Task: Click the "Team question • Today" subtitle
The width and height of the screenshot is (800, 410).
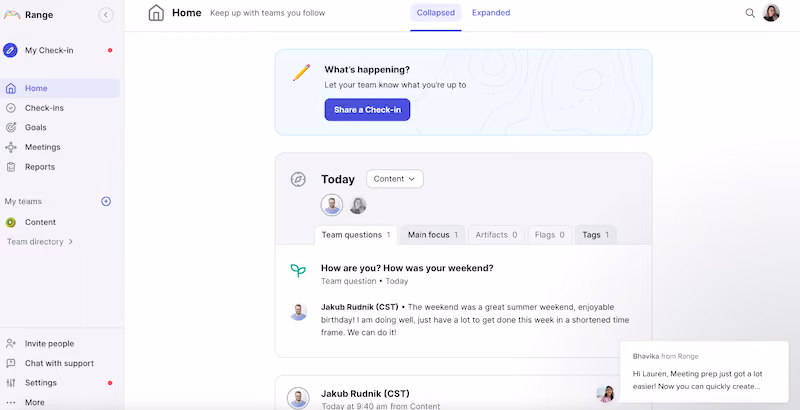Action: [x=364, y=281]
